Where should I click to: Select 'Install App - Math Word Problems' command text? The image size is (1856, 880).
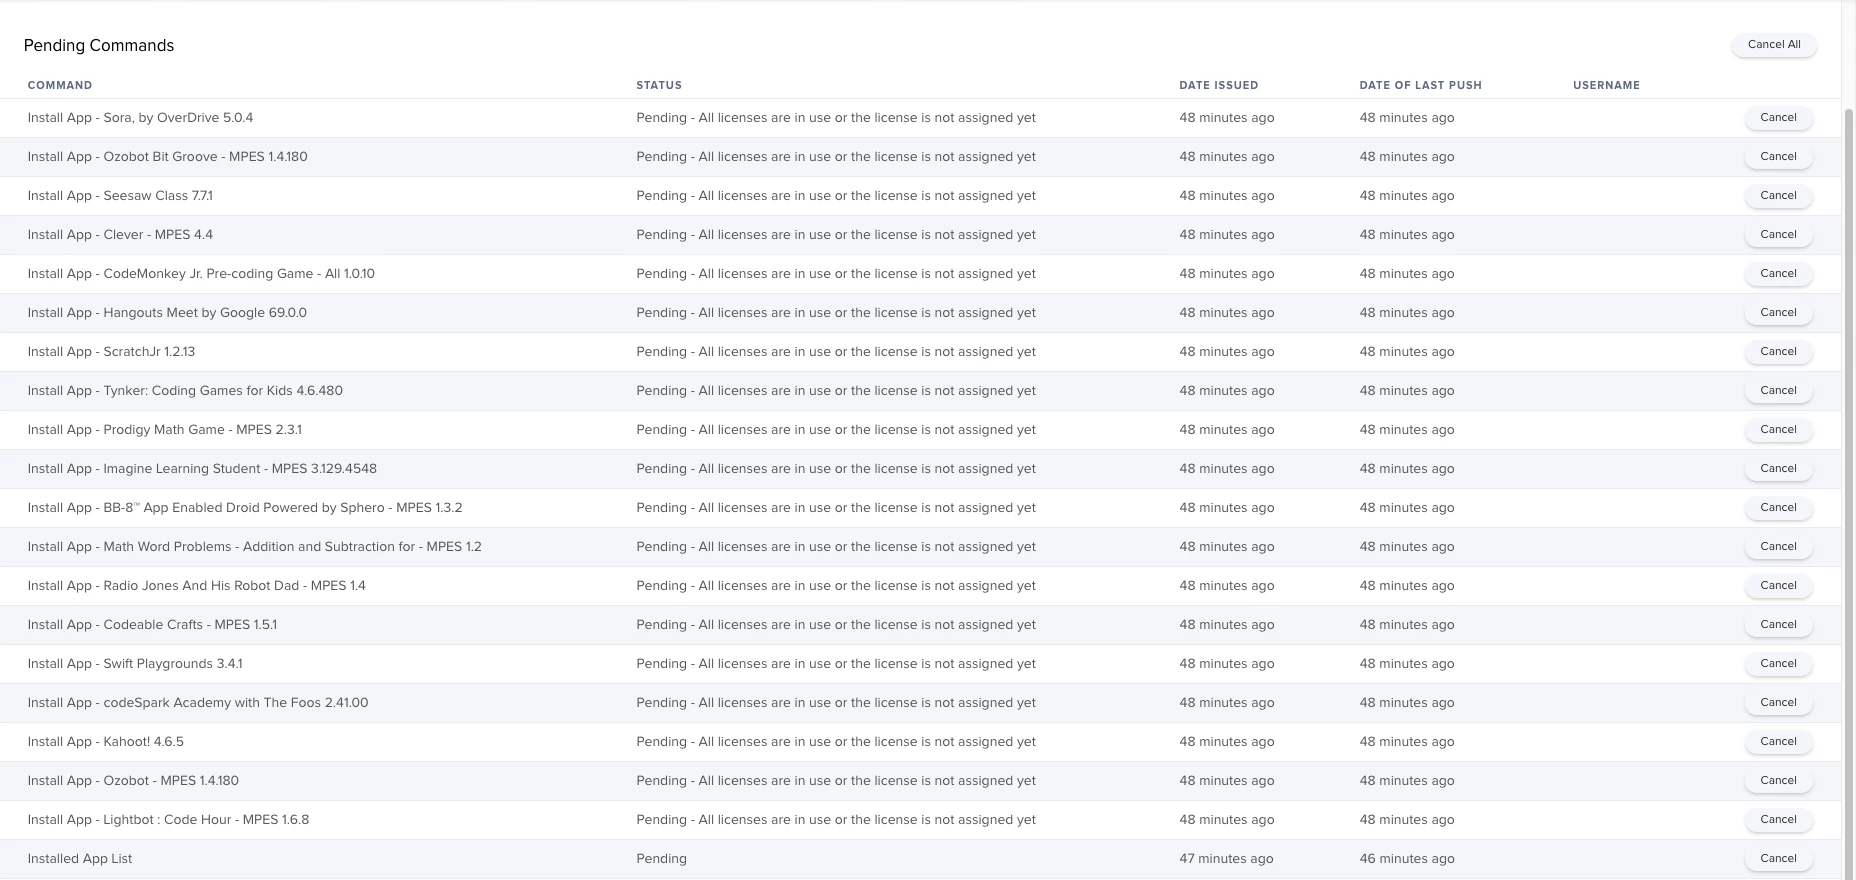254,547
